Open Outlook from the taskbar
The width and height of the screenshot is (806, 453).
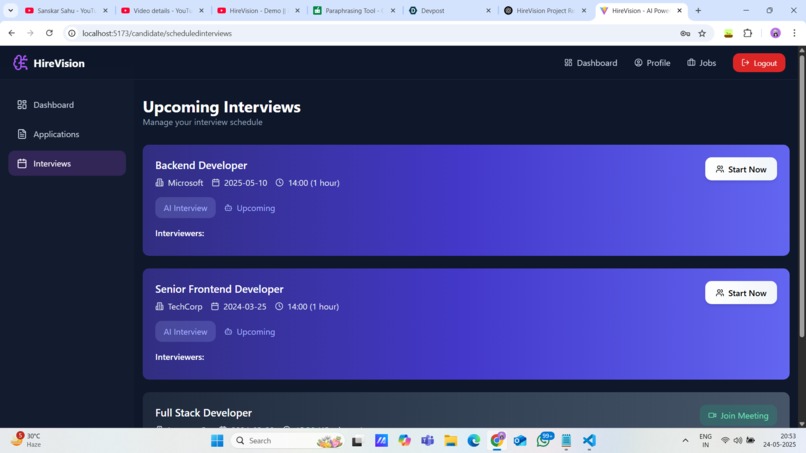click(520, 441)
